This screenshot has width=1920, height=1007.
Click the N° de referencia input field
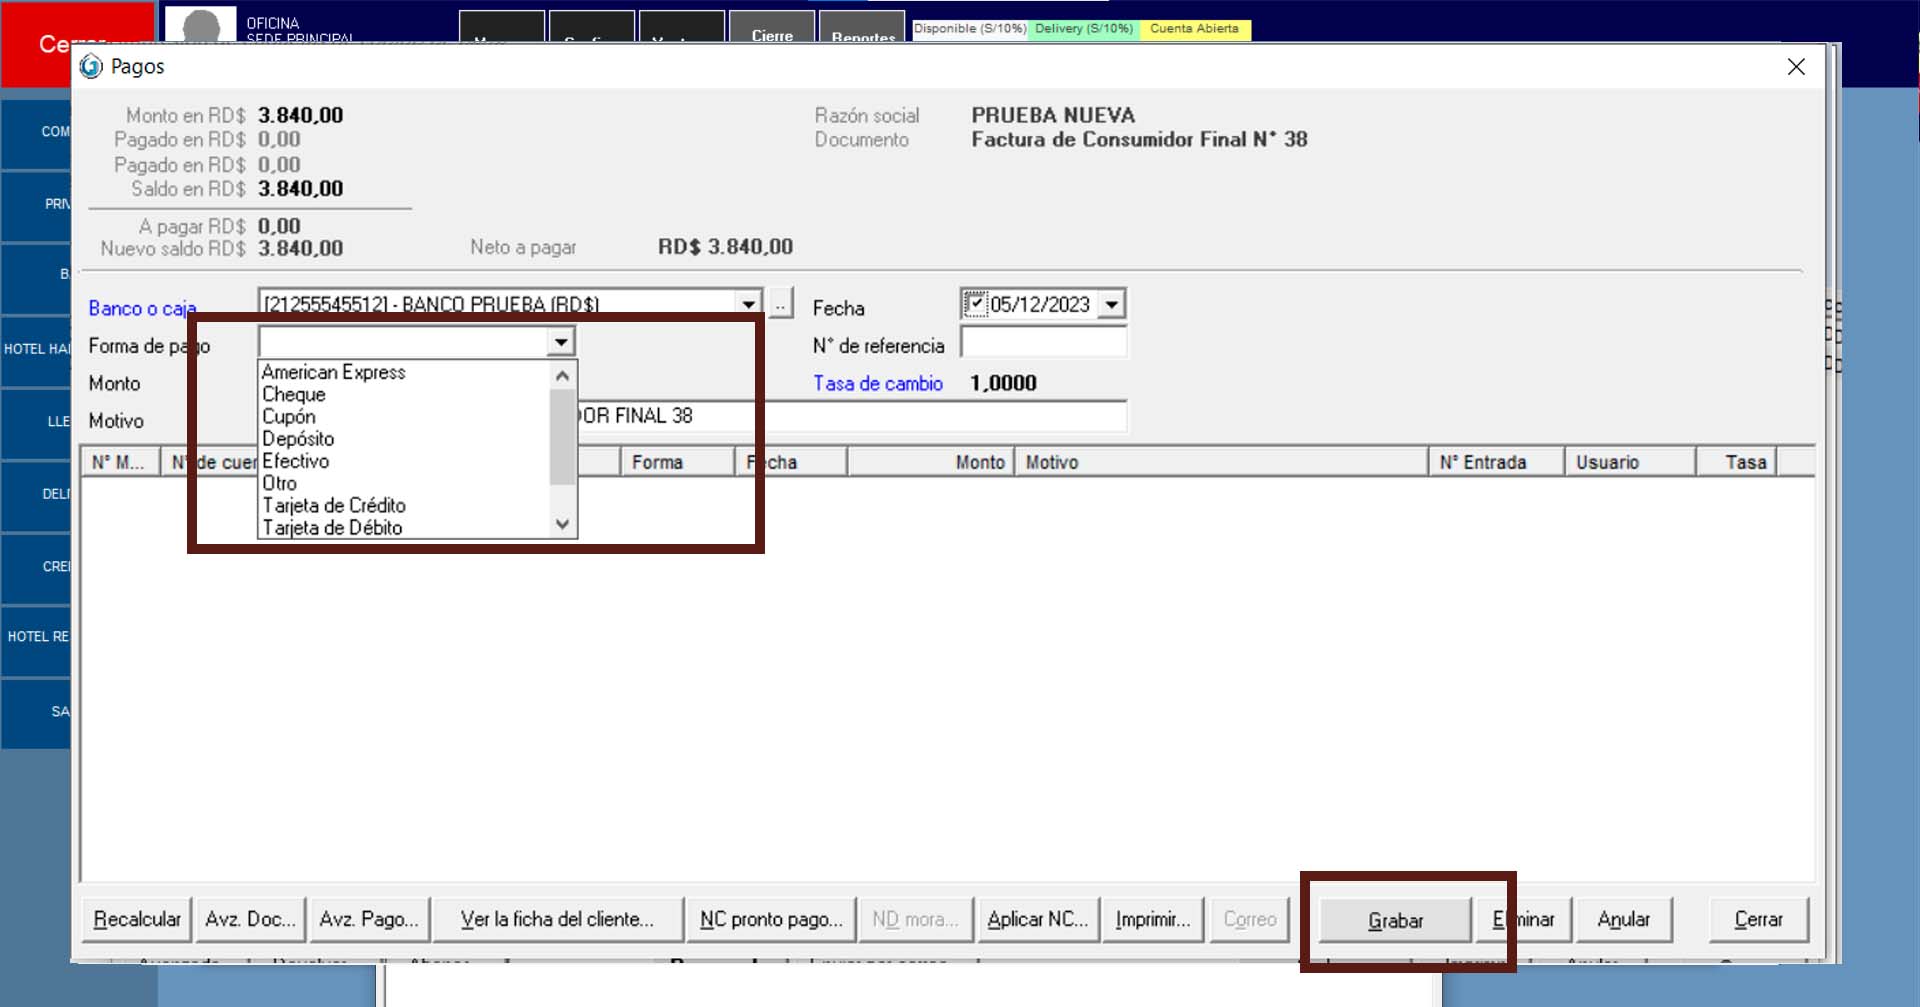[x=1042, y=343]
